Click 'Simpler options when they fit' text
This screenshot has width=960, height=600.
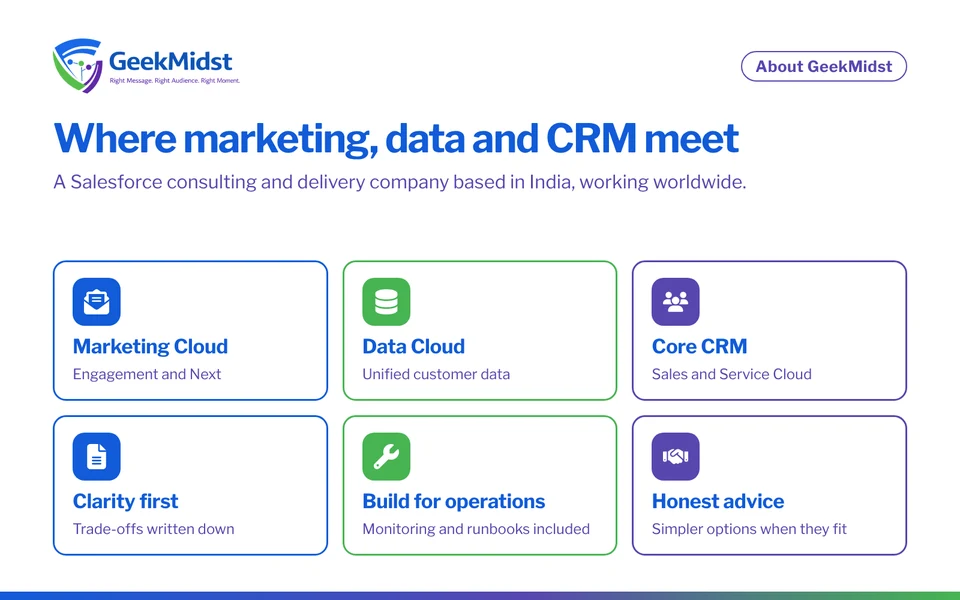pos(749,529)
